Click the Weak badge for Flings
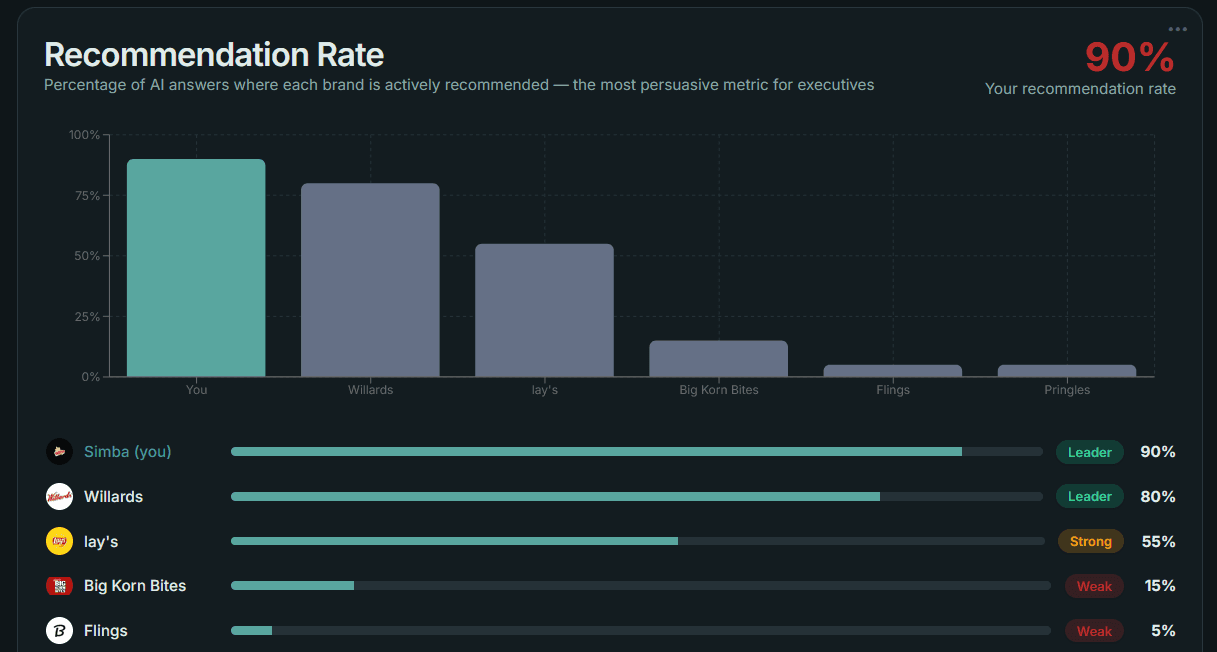This screenshot has width=1217, height=652. (1094, 631)
